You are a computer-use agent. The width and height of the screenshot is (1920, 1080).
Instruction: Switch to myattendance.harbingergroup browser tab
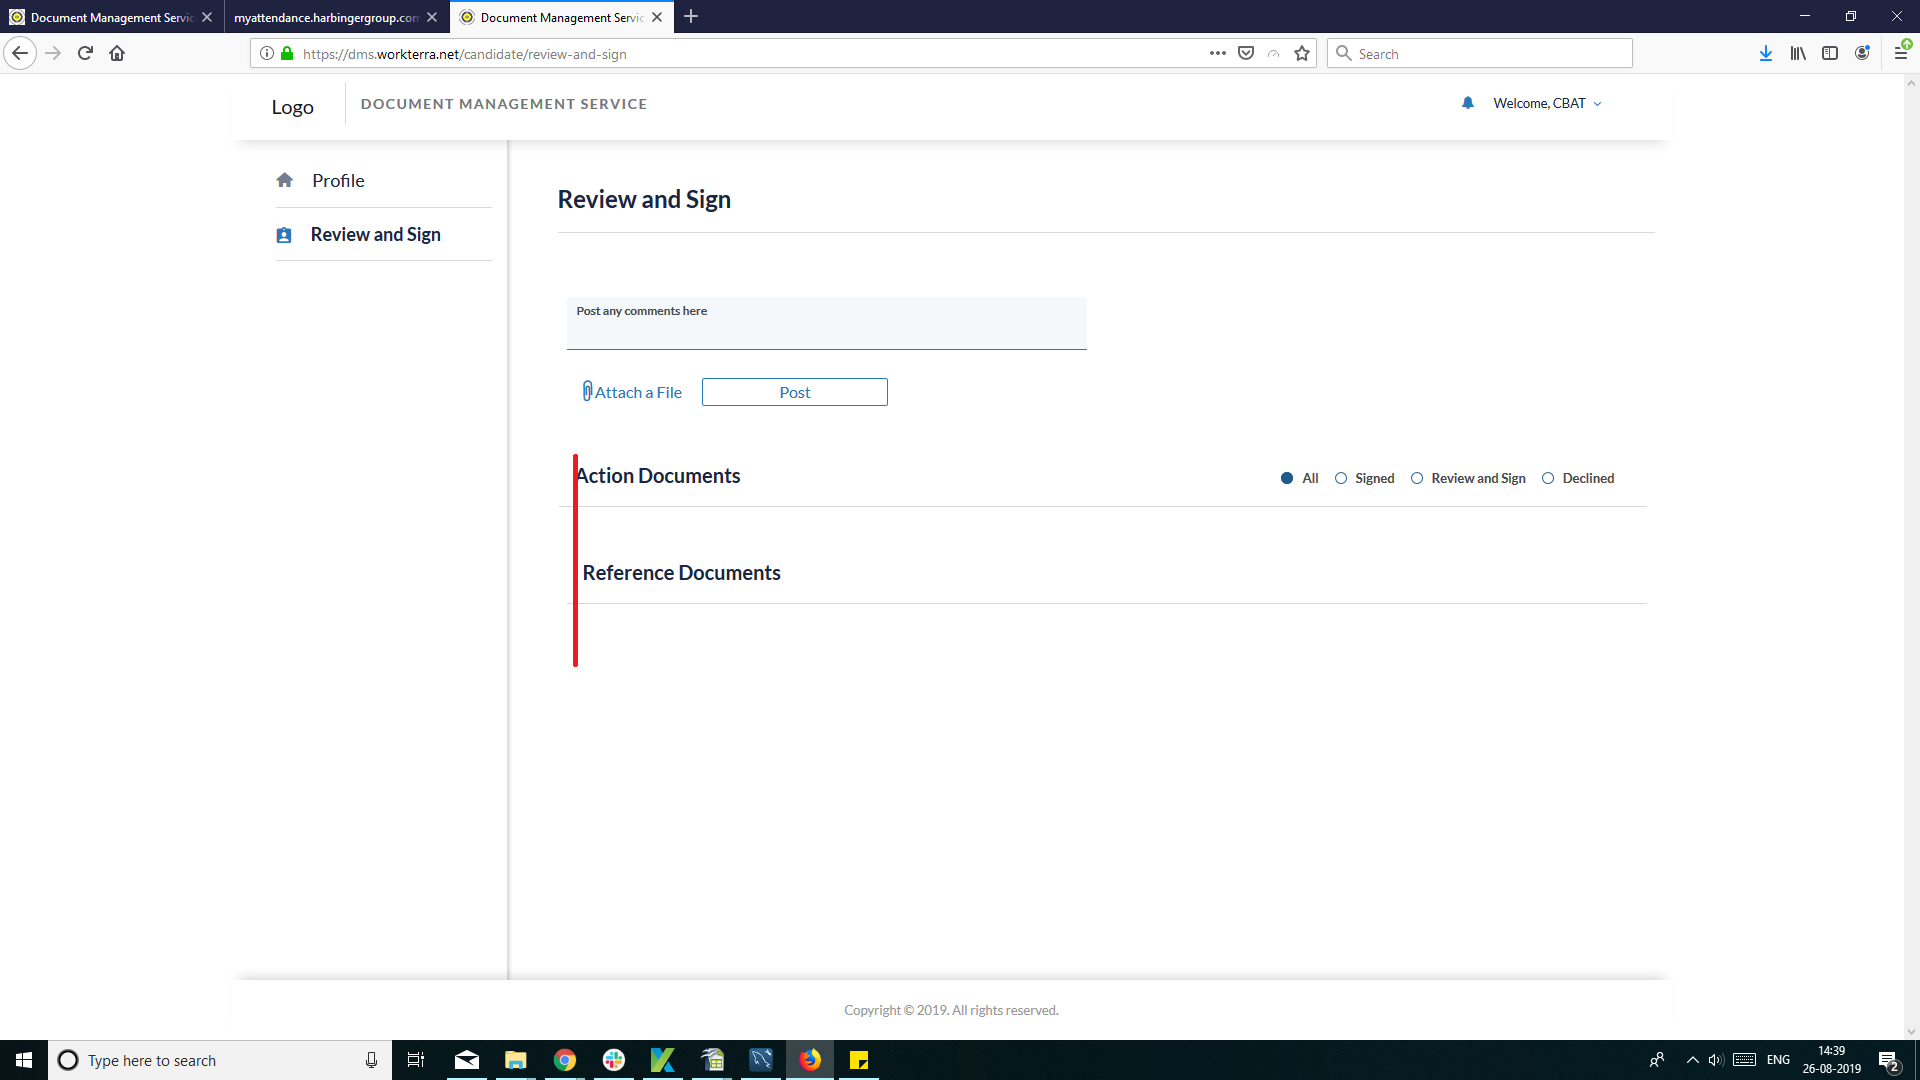326,17
